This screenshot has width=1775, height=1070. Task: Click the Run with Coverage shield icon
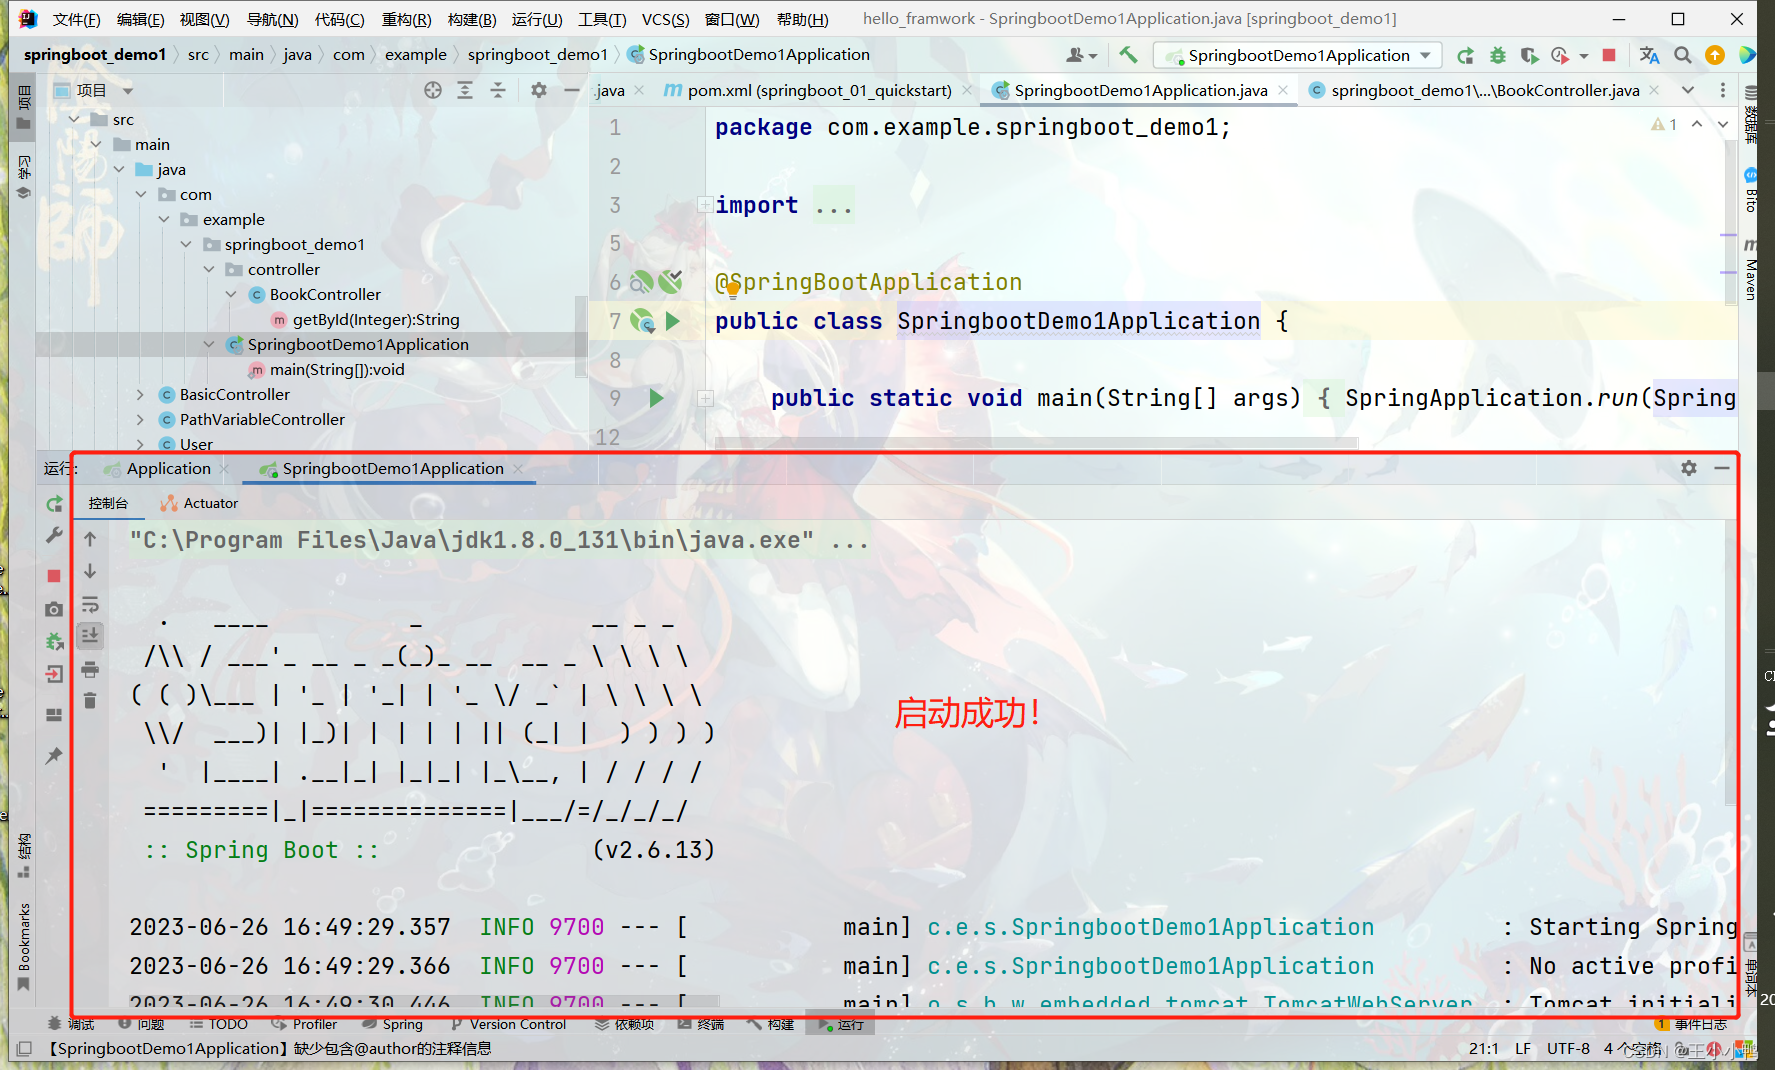pos(1529,55)
